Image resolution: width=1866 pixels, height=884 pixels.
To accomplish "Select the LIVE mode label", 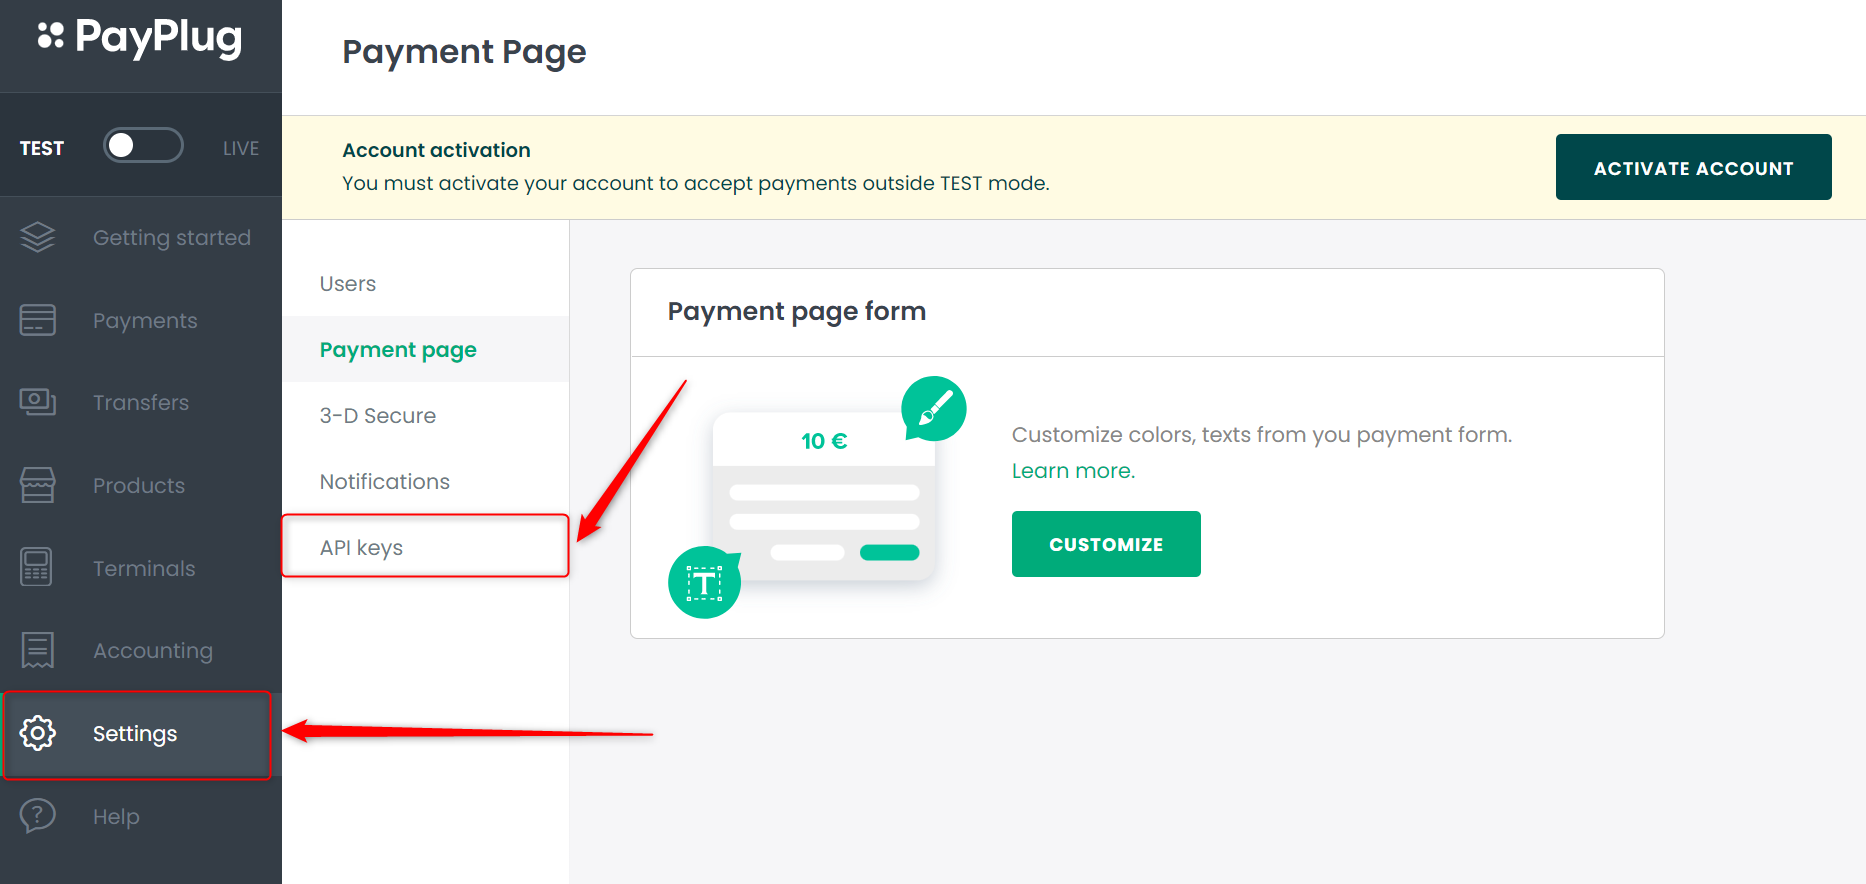I will pos(241,148).
